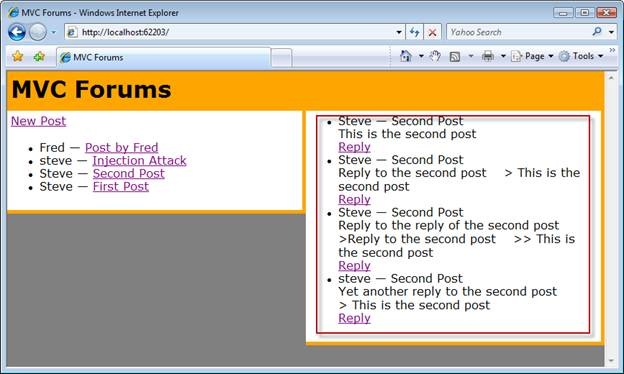Click Reply under 'This is the second post'
The height and width of the screenshot is (374, 624).
(354, 147)
